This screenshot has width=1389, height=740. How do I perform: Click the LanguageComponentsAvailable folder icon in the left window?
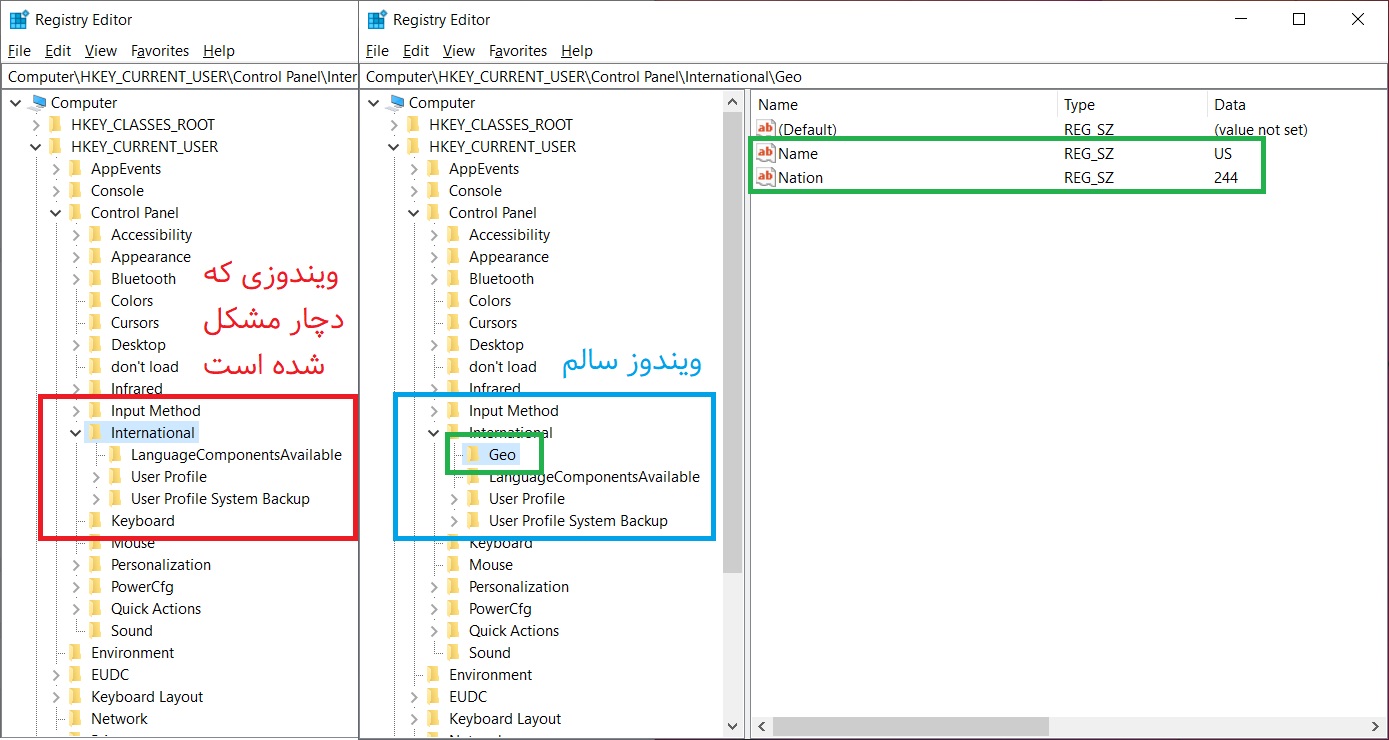(117, 455)
